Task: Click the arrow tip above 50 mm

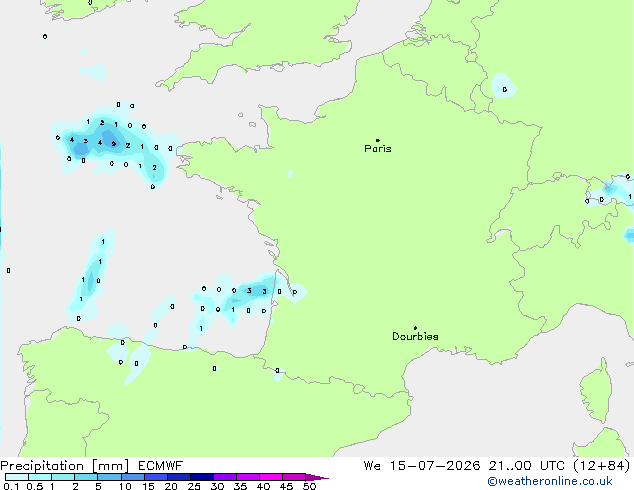Action: [x=317, y=477]
